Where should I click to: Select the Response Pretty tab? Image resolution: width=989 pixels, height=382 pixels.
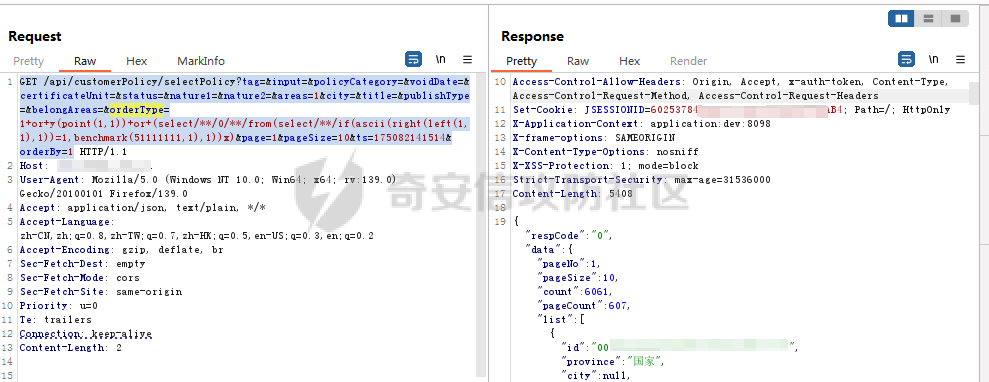click(521, 61)
